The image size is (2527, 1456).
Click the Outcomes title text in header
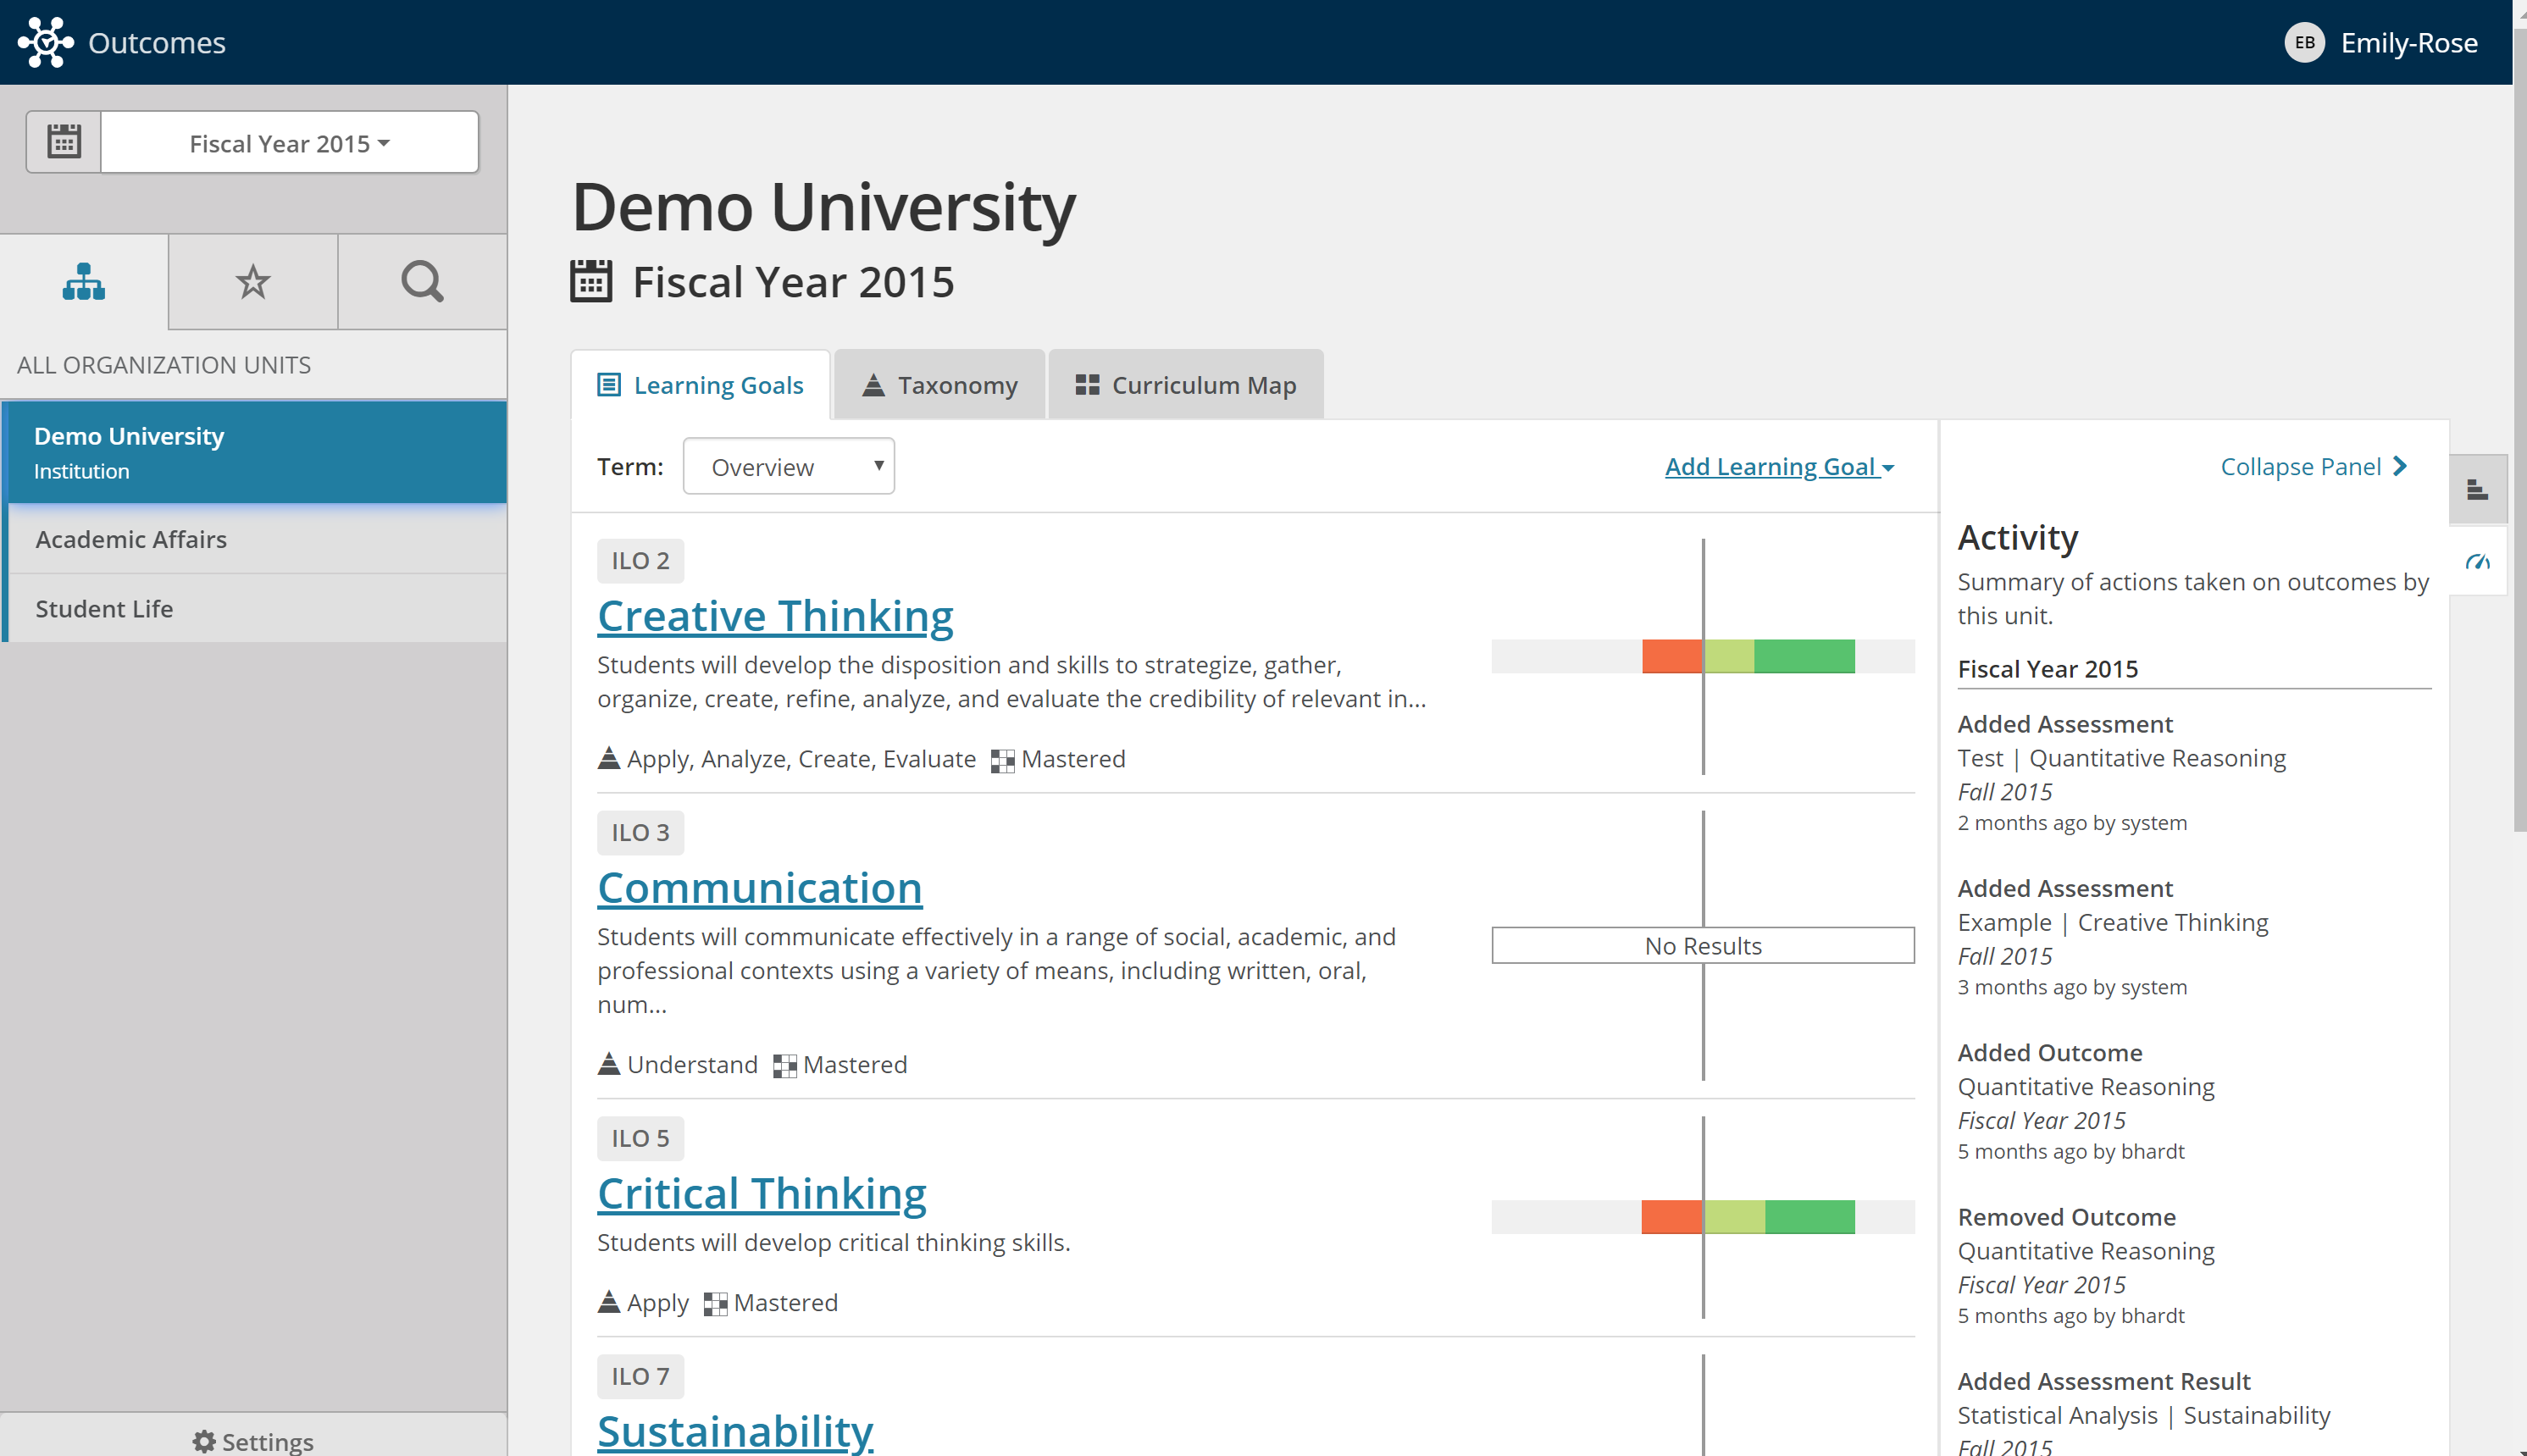[157, 43]
